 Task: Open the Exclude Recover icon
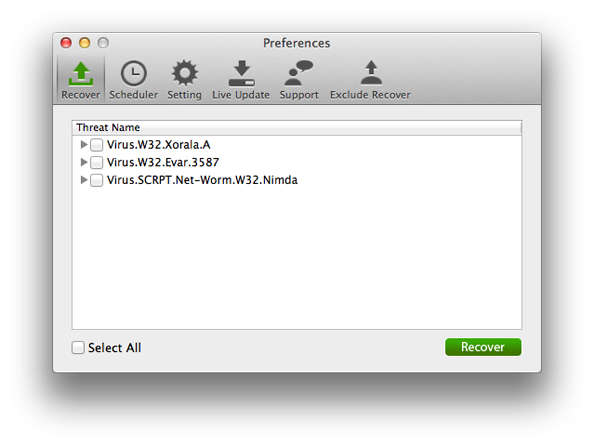click(371, 73)
